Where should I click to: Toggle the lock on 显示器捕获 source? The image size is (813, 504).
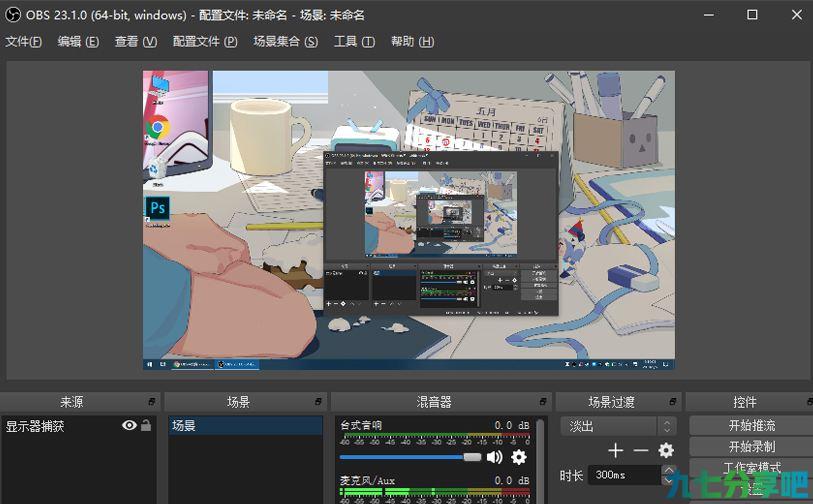click(146, 426)
